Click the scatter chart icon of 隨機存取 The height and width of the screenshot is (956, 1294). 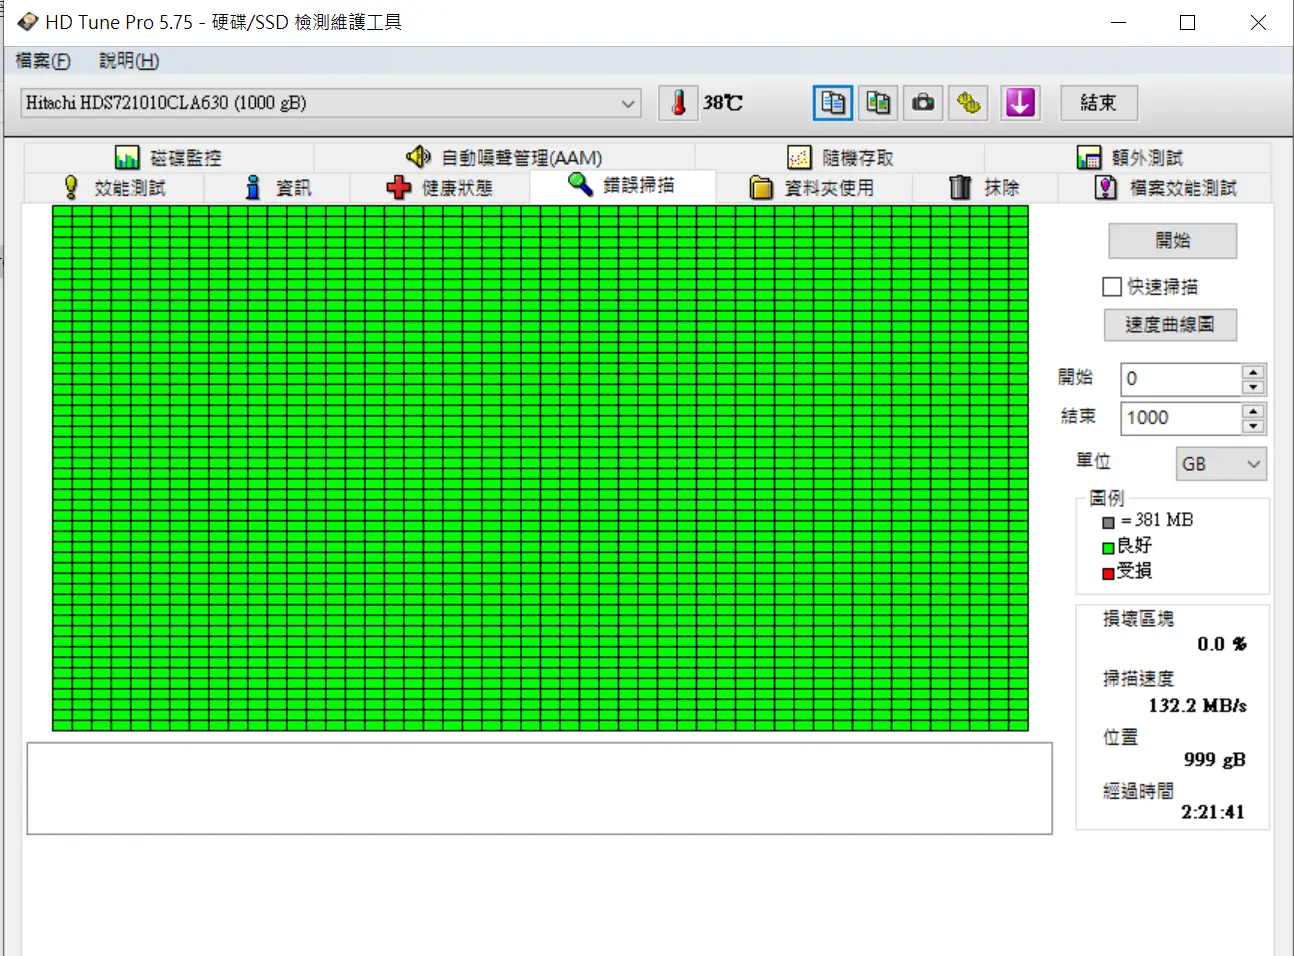[x=799, y=158]
